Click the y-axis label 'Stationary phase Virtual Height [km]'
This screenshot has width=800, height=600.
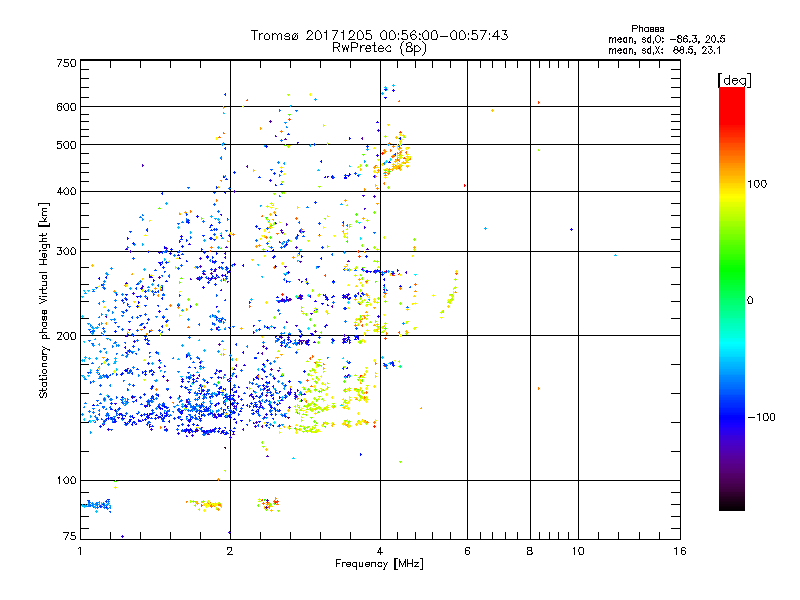click(43, 300)
